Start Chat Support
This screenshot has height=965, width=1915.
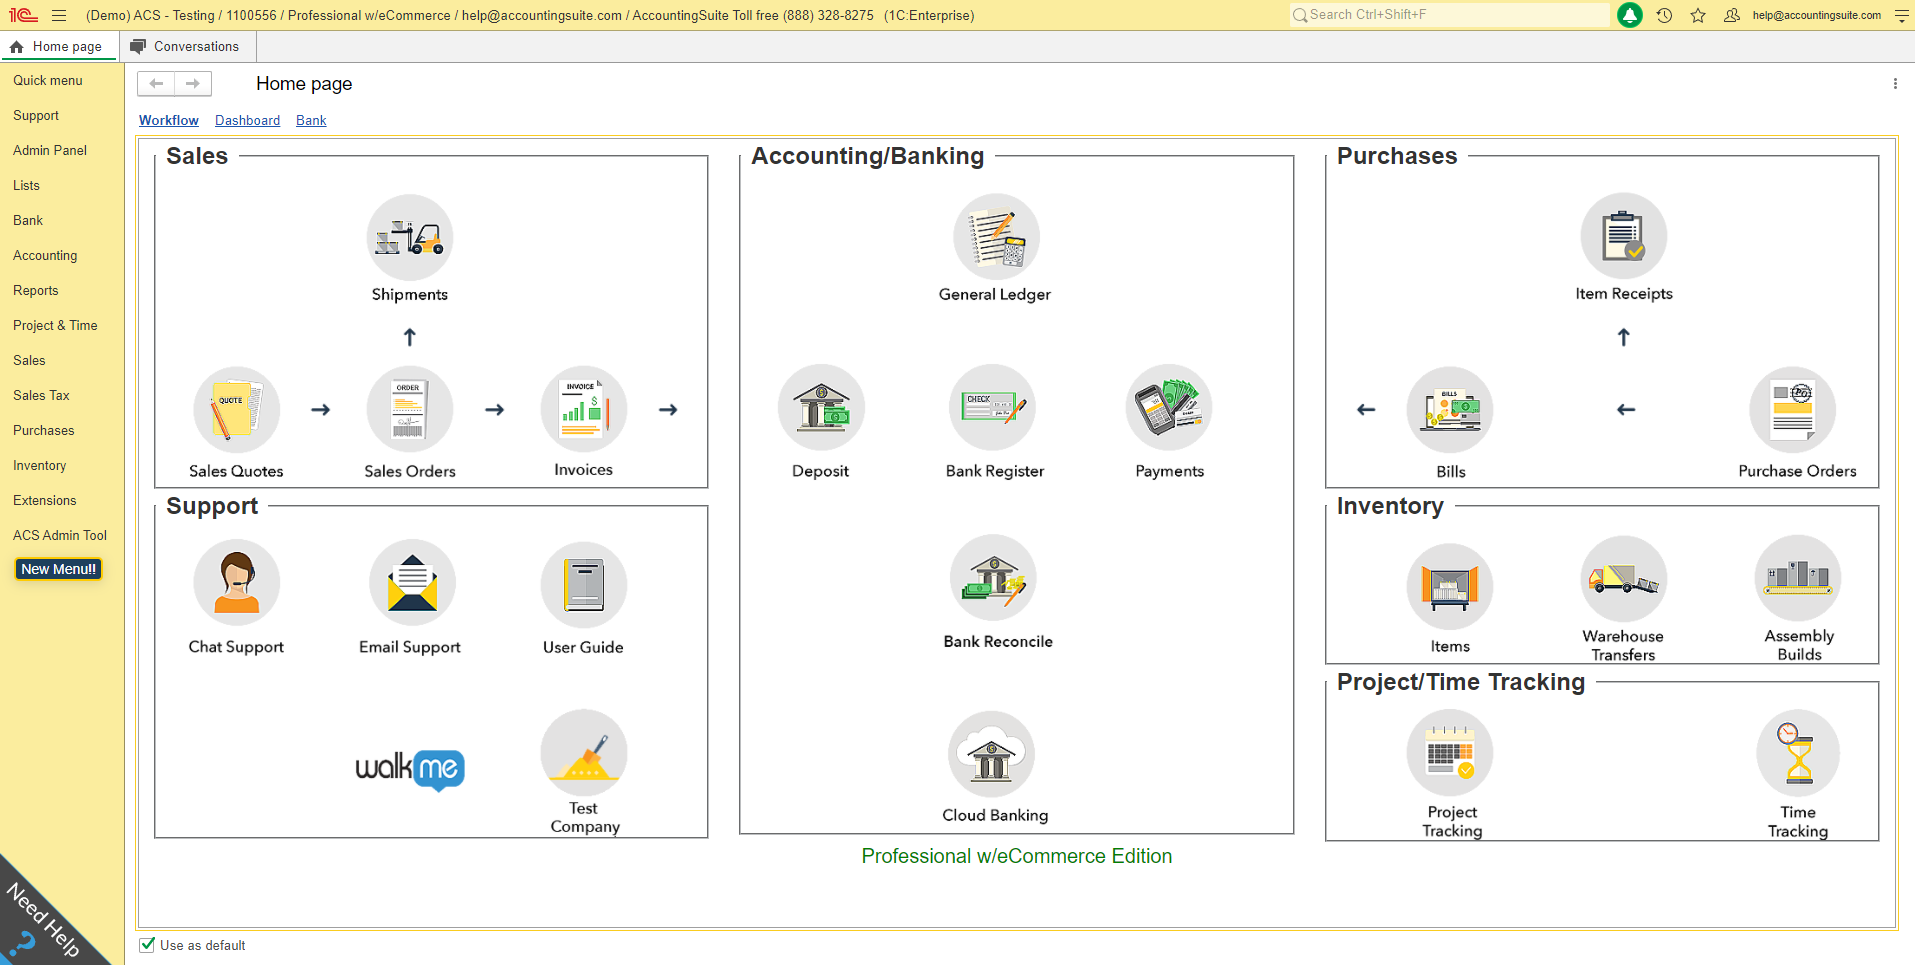237,584
